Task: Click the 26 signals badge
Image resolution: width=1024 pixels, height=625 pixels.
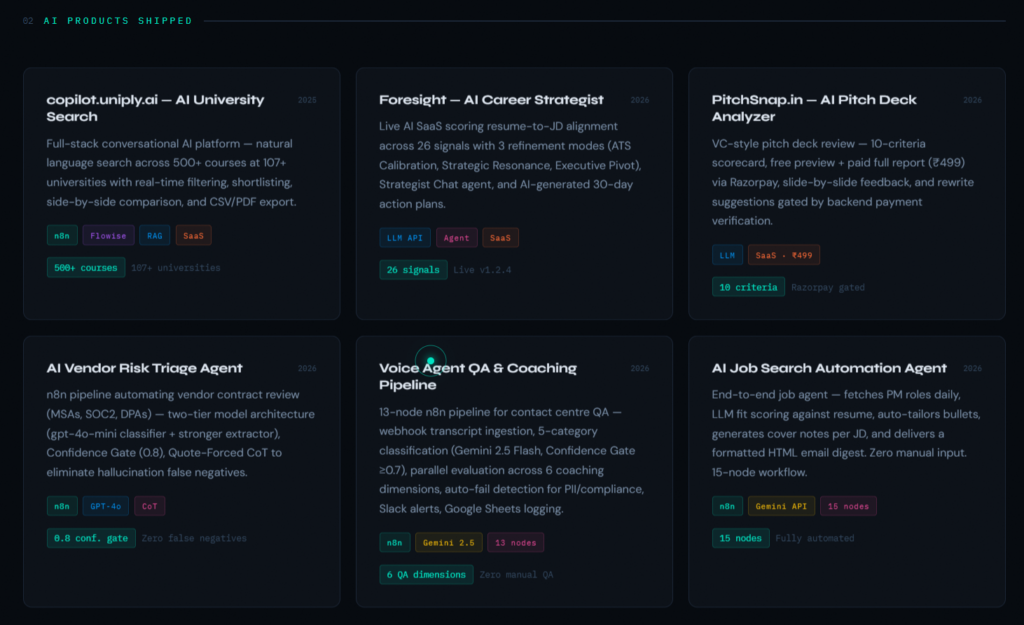Action: click(413, 270)
